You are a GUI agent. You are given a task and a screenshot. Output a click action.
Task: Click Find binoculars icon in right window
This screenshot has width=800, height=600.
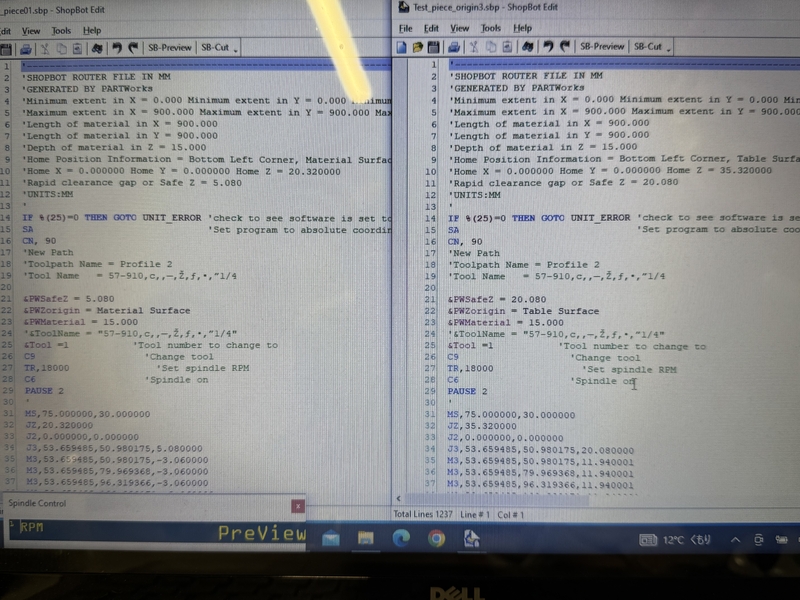(528, 47)
